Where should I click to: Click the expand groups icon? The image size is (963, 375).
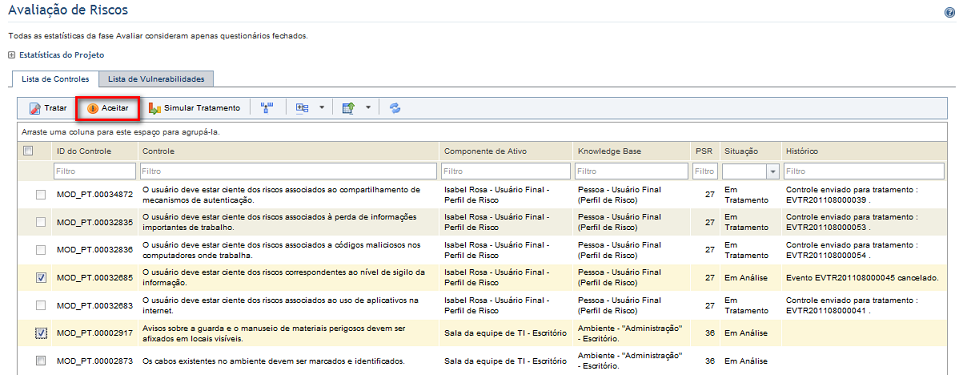point(302,108)
